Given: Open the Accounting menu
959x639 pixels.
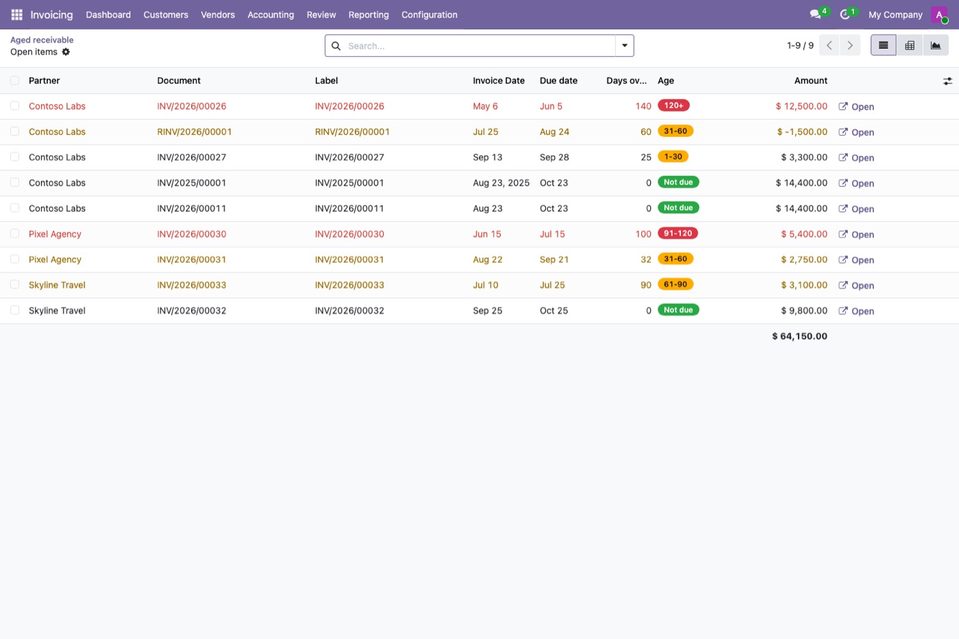Looking at the screenshot, I should (270, 15).
